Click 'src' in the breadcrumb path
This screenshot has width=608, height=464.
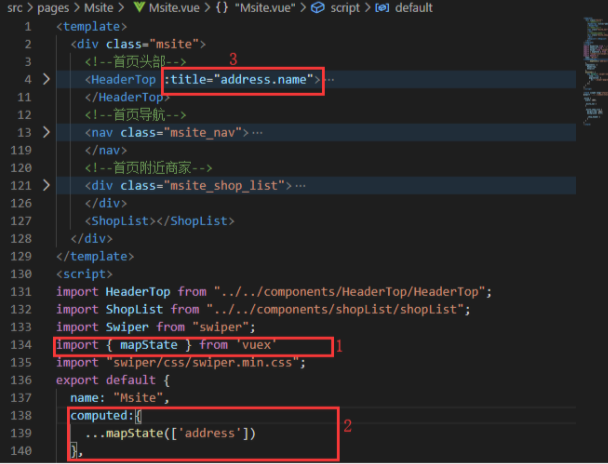pos(15,7)
